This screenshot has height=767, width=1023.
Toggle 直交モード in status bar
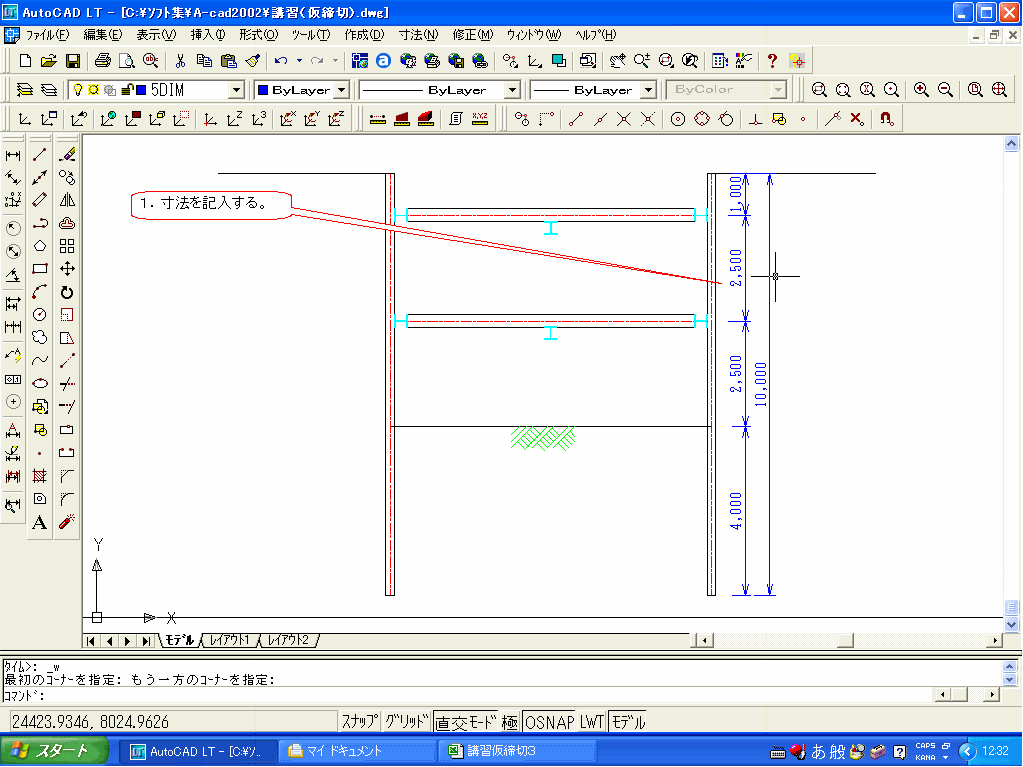pyautogui.click(x=465, y=722)
